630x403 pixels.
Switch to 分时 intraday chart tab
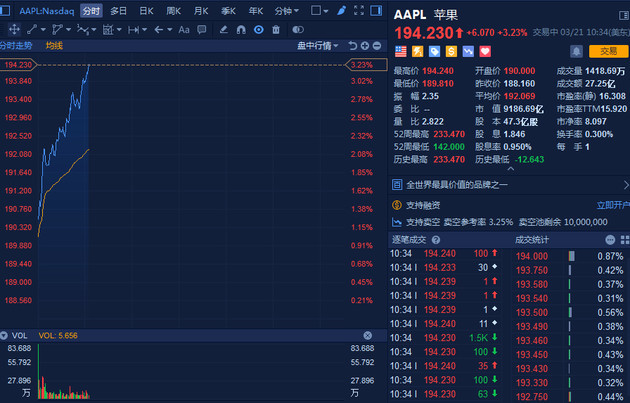click(91, 11)
